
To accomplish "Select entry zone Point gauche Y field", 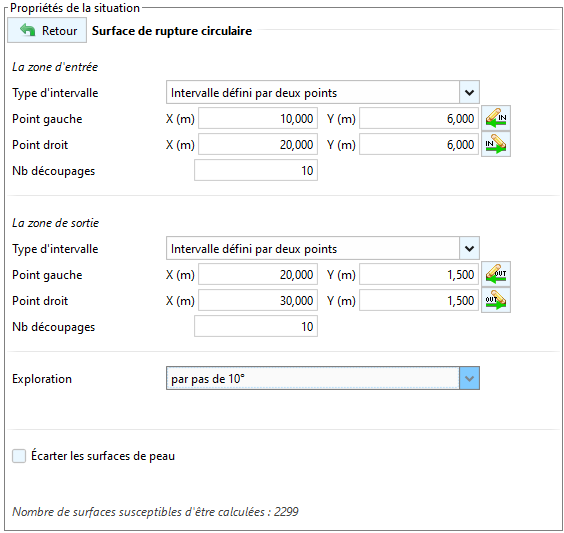I will [419, 118].
